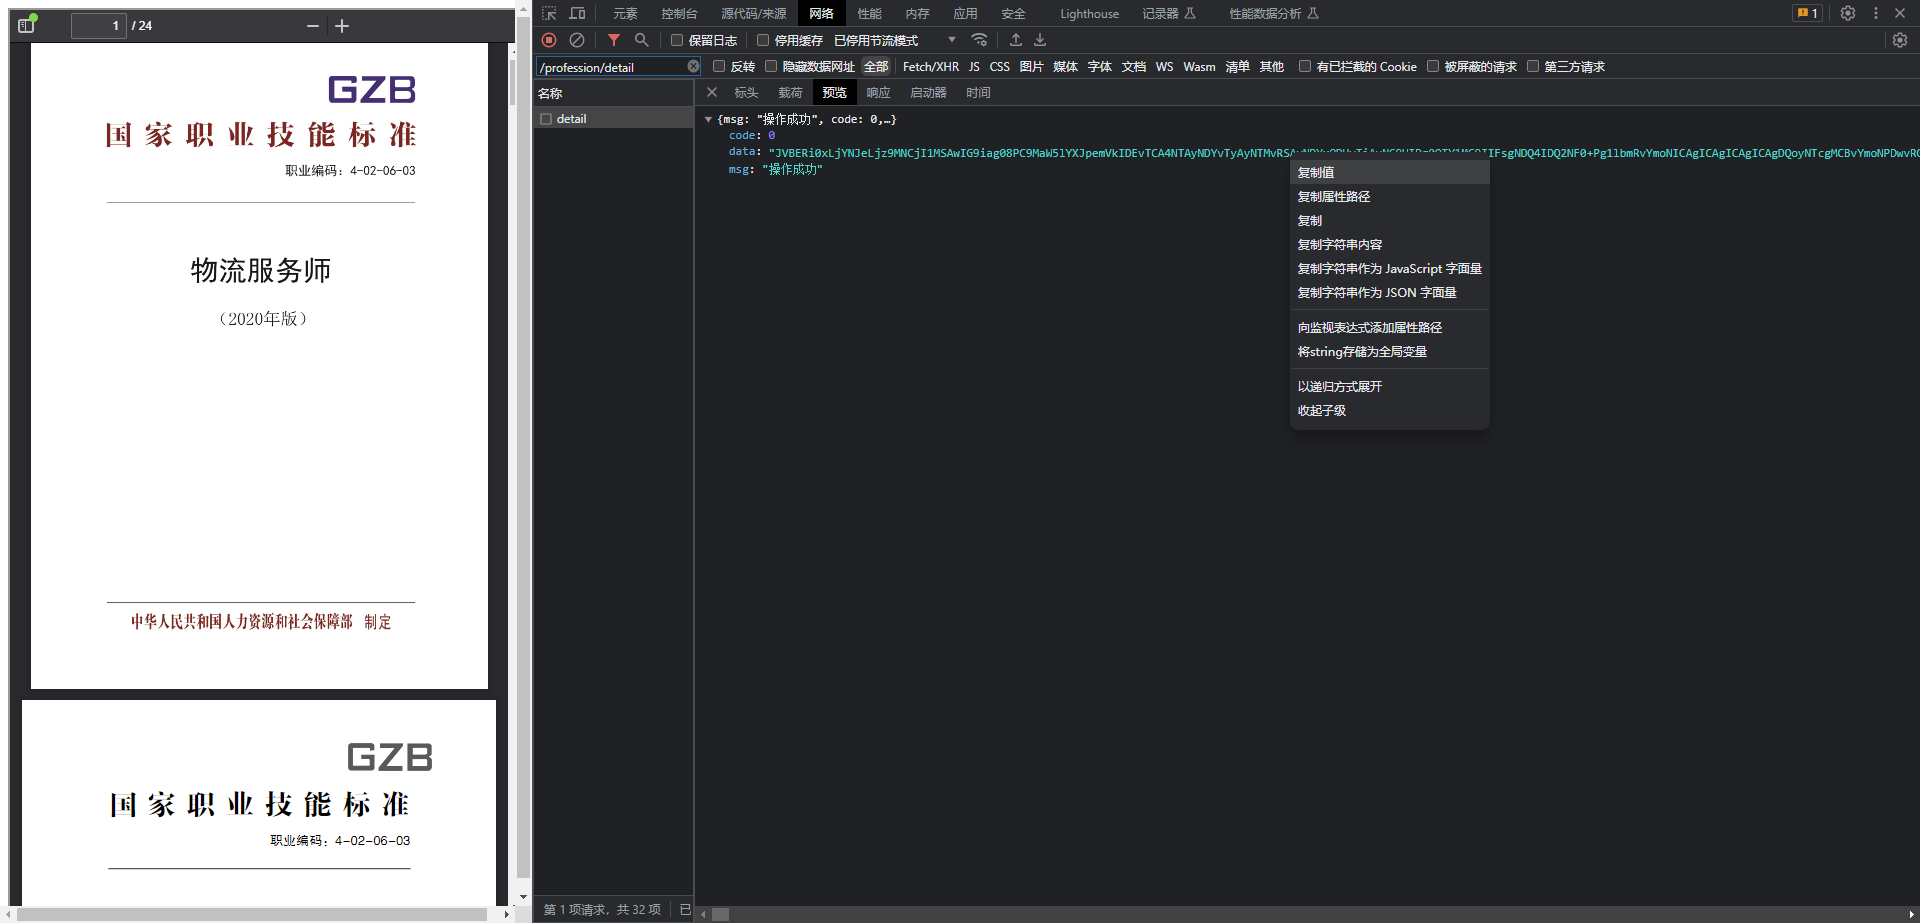This screenshot has height=923, width=1920.
Task: Open the Application (应用) tab
Action: tap(965, 13)
